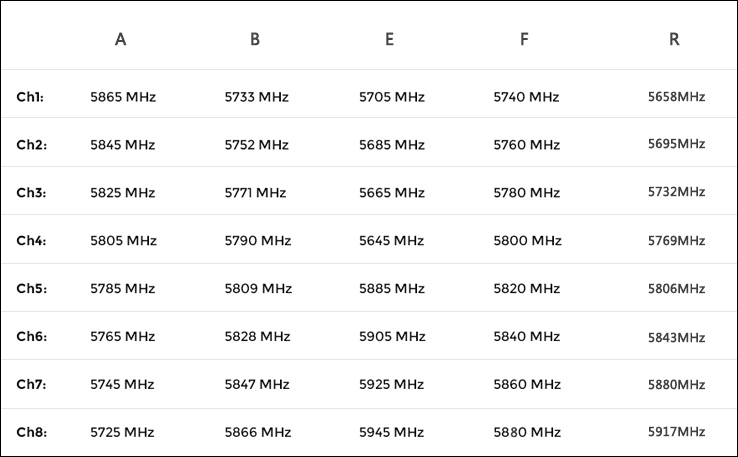Click the 5645 MHz cell

(392, 241)
